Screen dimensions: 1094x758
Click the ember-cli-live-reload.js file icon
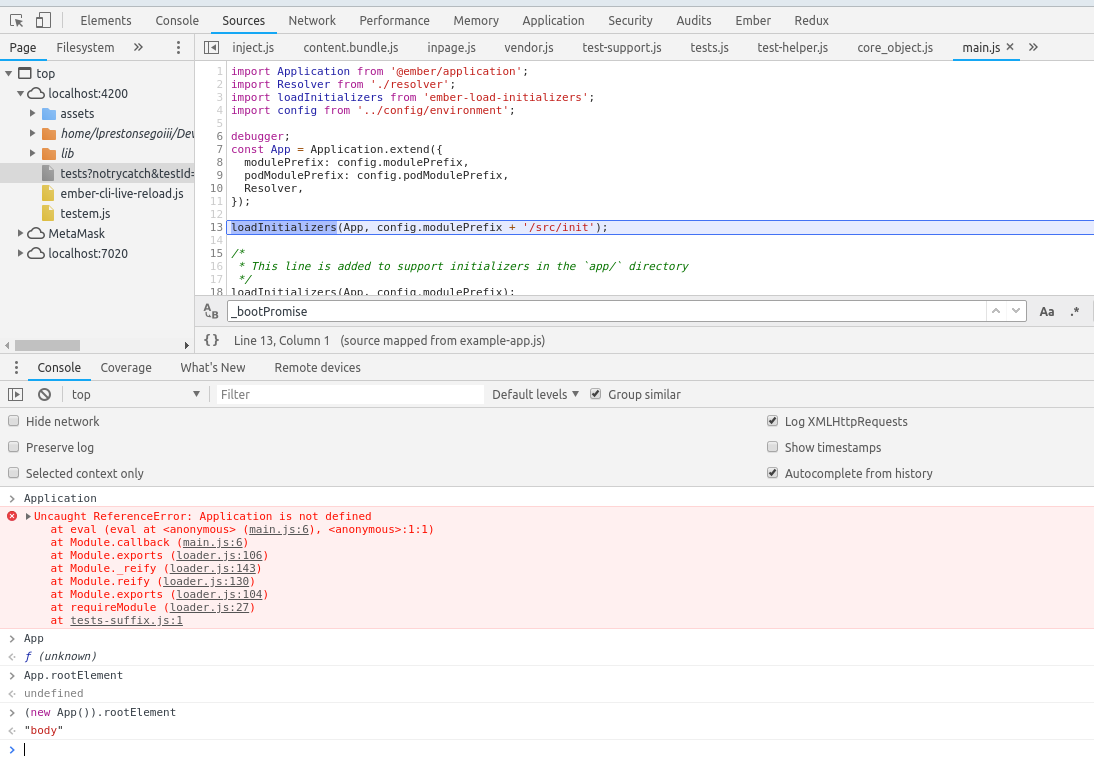point(48,193)
